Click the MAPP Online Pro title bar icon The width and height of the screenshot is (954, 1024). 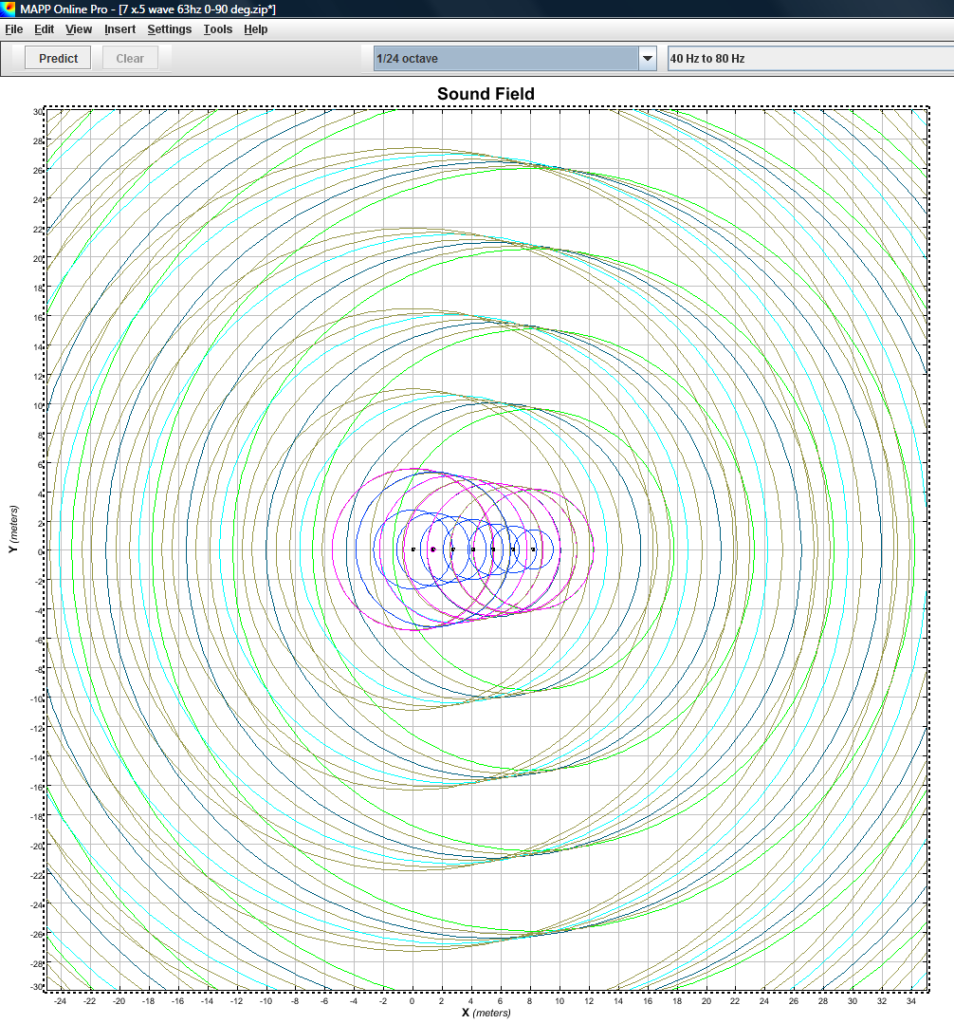10,9
